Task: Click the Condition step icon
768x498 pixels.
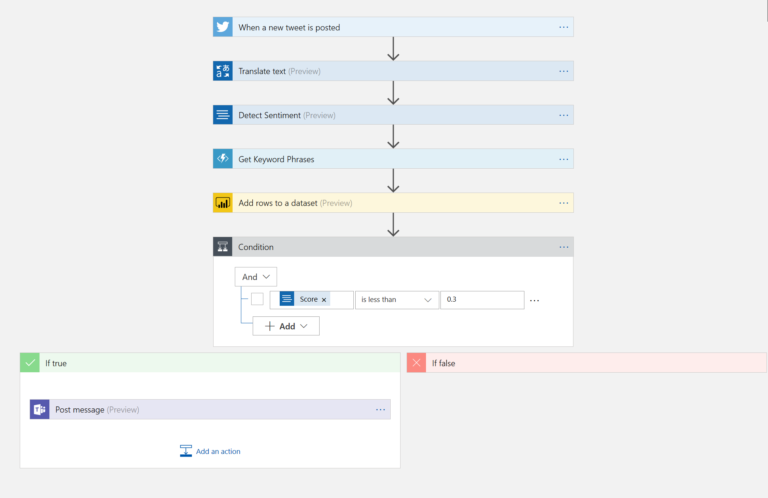Action: [x=222, y=247]
